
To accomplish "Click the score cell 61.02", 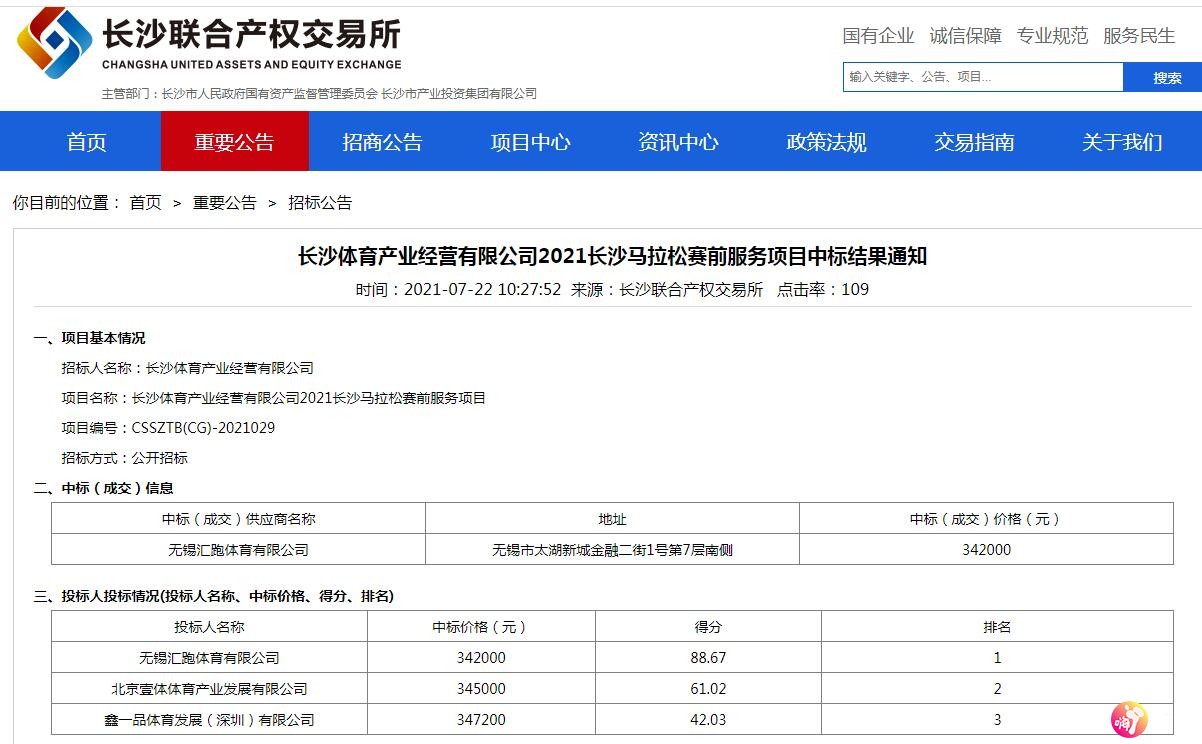I will coord(708,689).
